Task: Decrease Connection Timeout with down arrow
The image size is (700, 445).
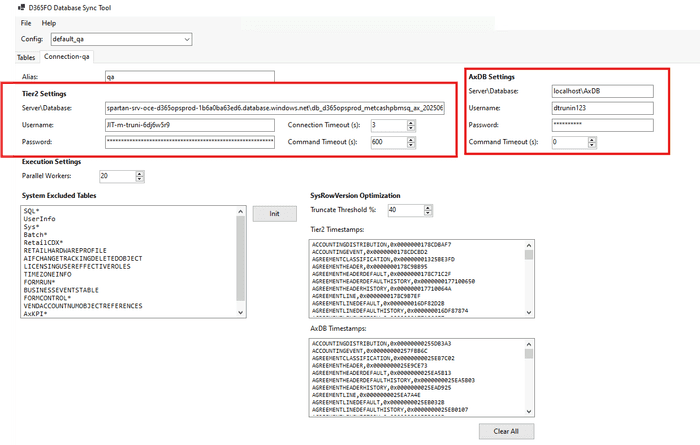Action: pyautogui.click(x=411, y=129)
